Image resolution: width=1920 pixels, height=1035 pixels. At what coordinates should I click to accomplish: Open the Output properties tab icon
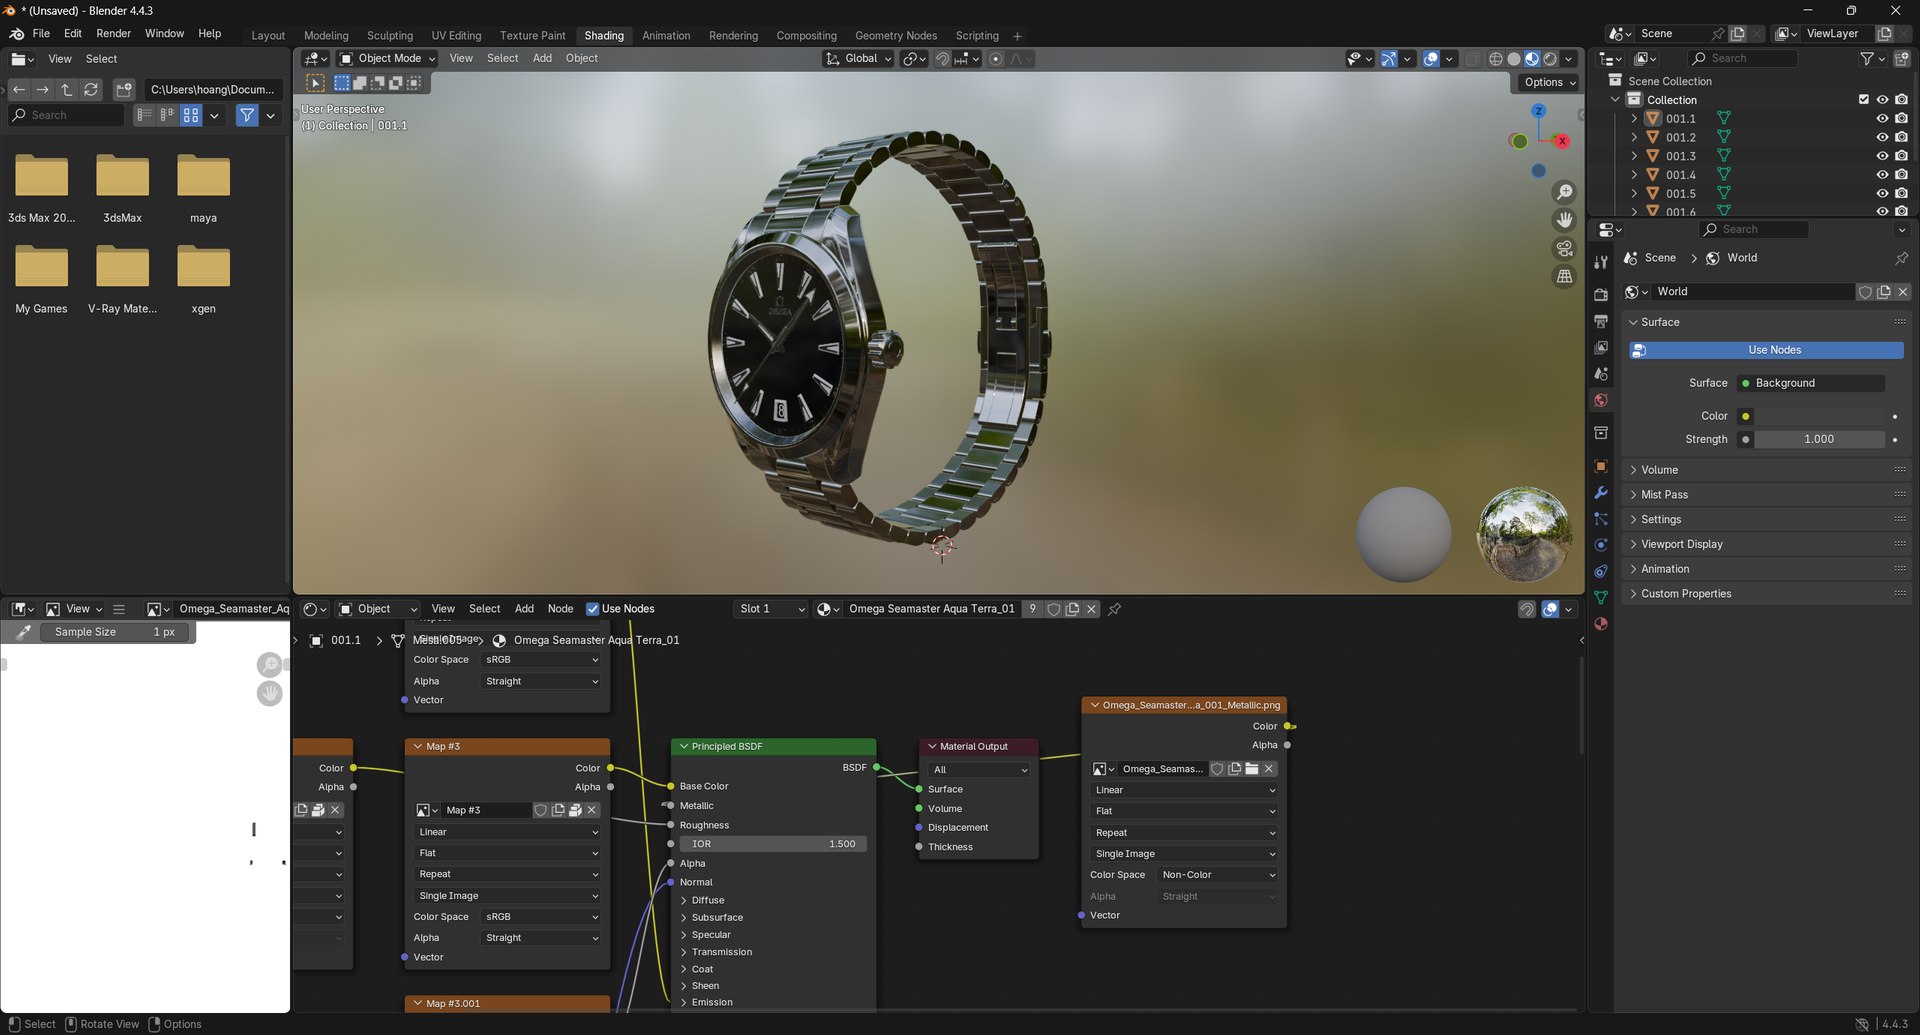pyautogui.click(x=1601, y=321)
